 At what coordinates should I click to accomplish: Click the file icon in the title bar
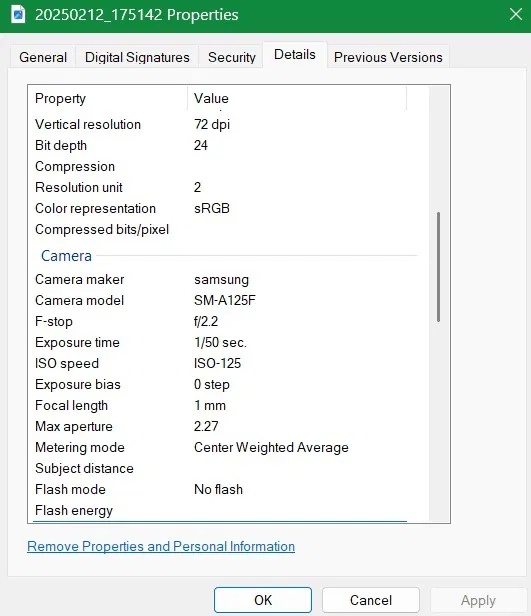18,15
